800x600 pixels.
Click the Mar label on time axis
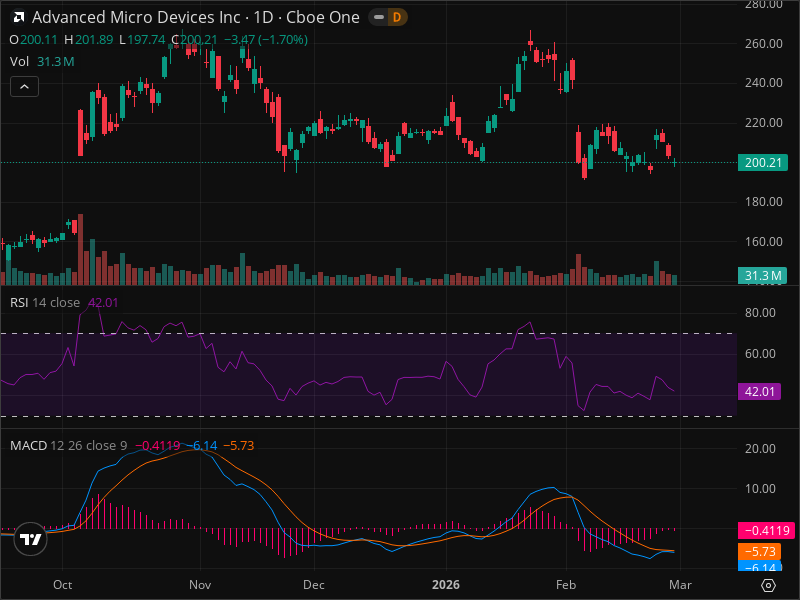(x=680, y=585)
